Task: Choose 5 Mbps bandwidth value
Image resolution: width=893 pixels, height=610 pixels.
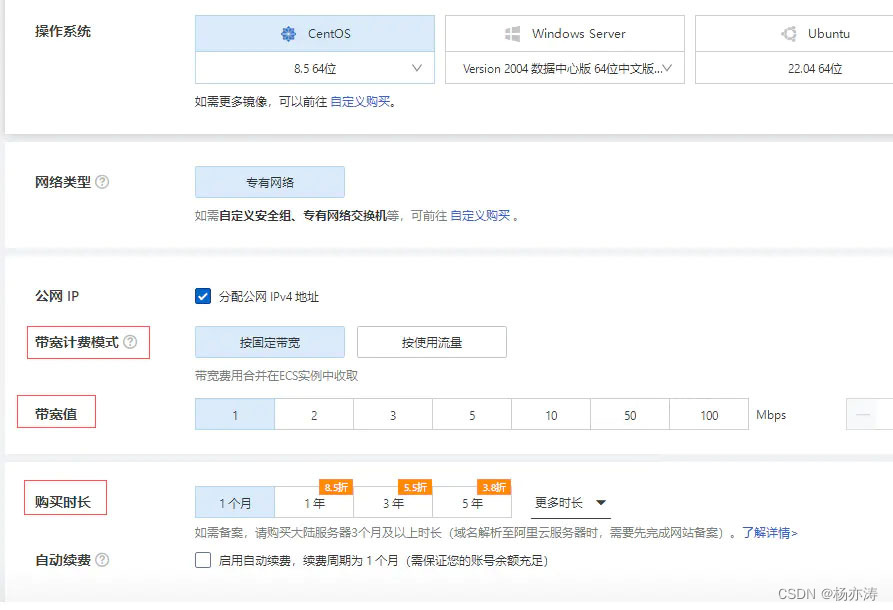Action: [472, 415]
